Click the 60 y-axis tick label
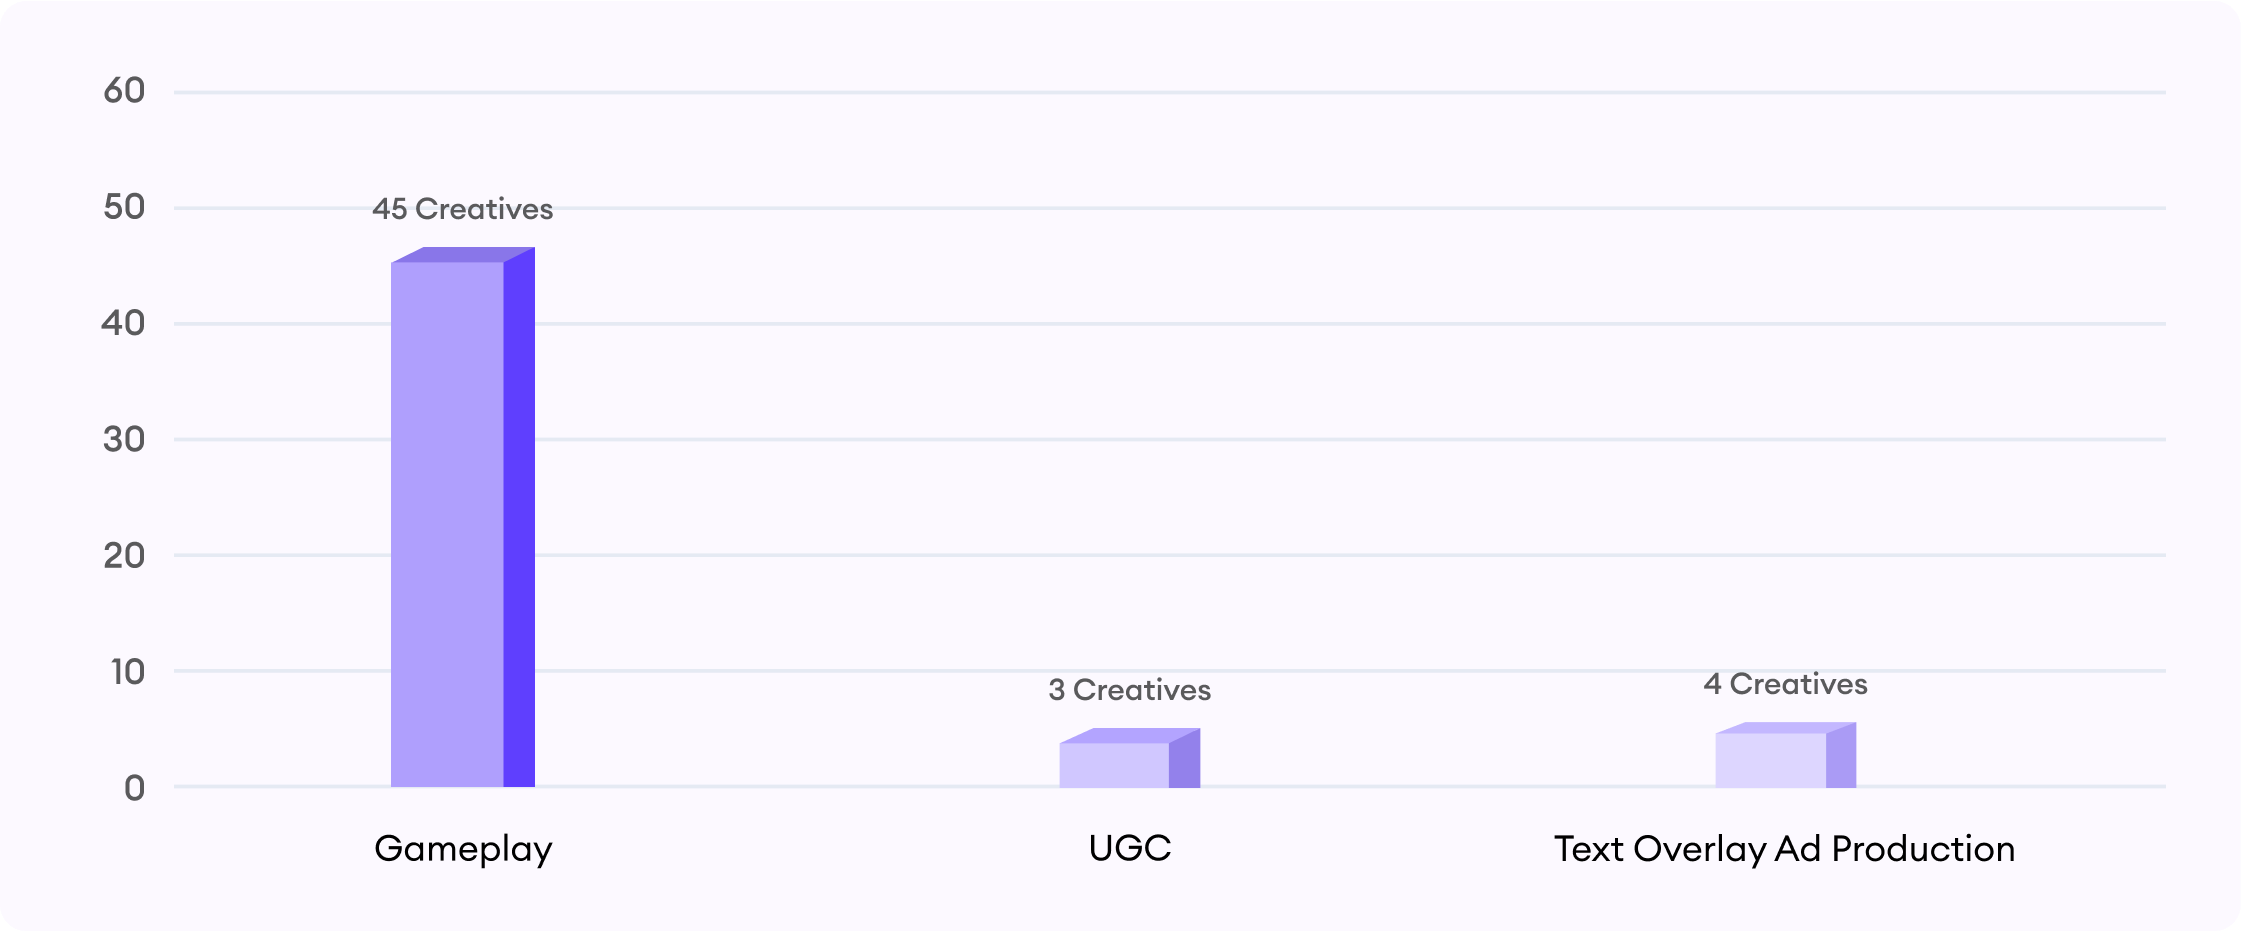 click(125, 91)
